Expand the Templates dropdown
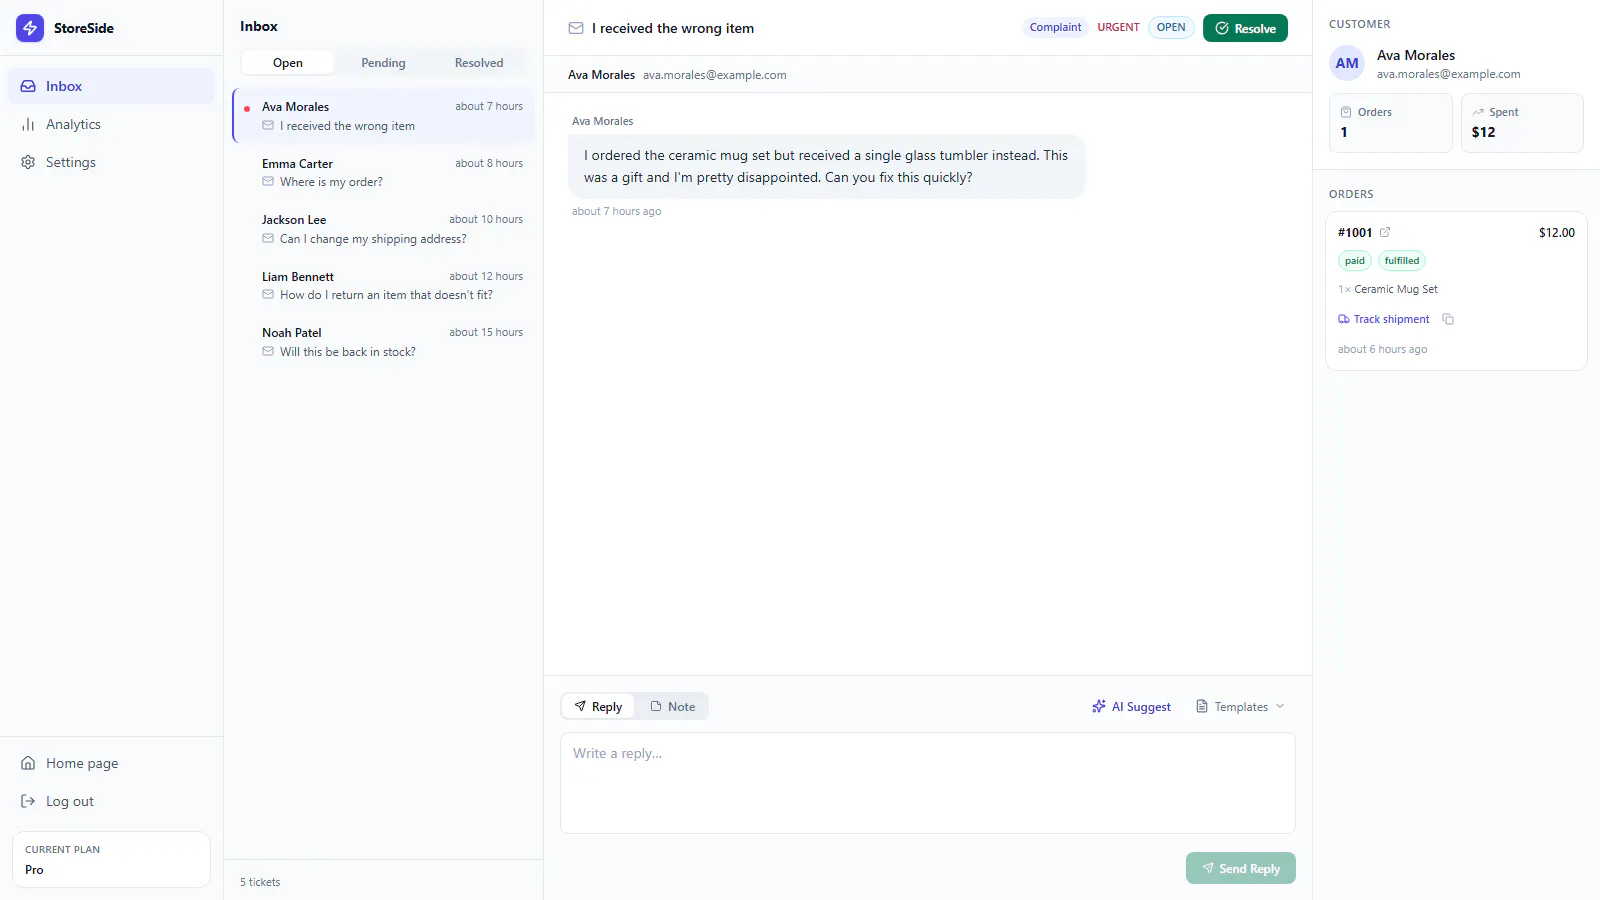 tap(1240, 706)
